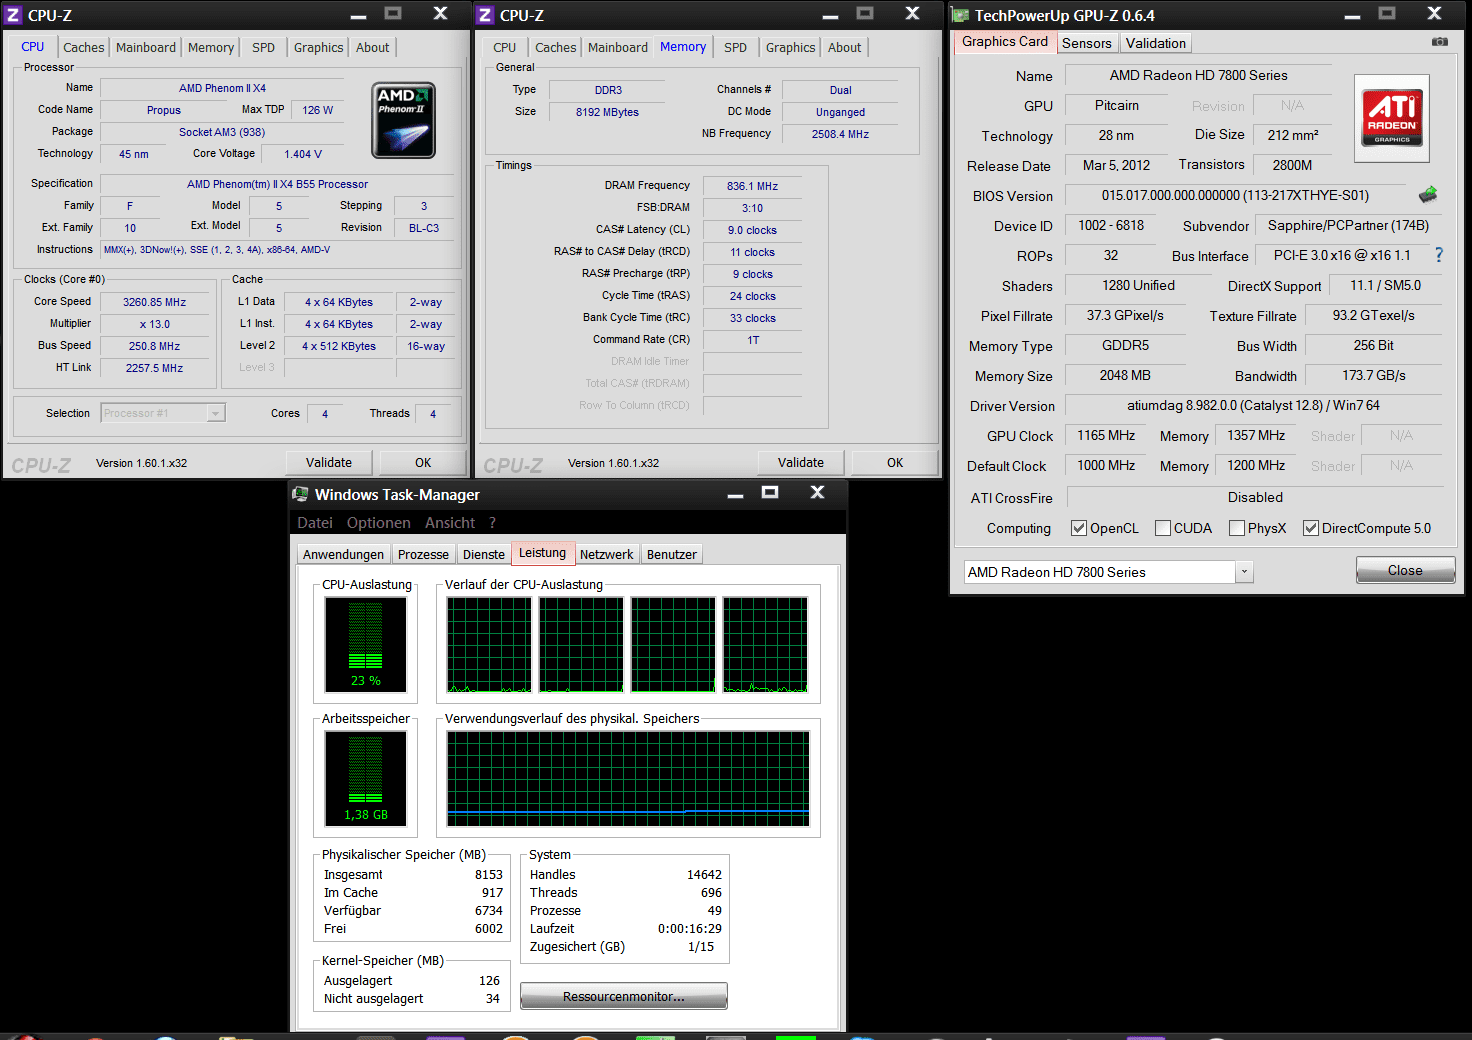Select the Graphics Card tab in GPU-Z
1472x1040 pixels.
[x=1005, y=41]
